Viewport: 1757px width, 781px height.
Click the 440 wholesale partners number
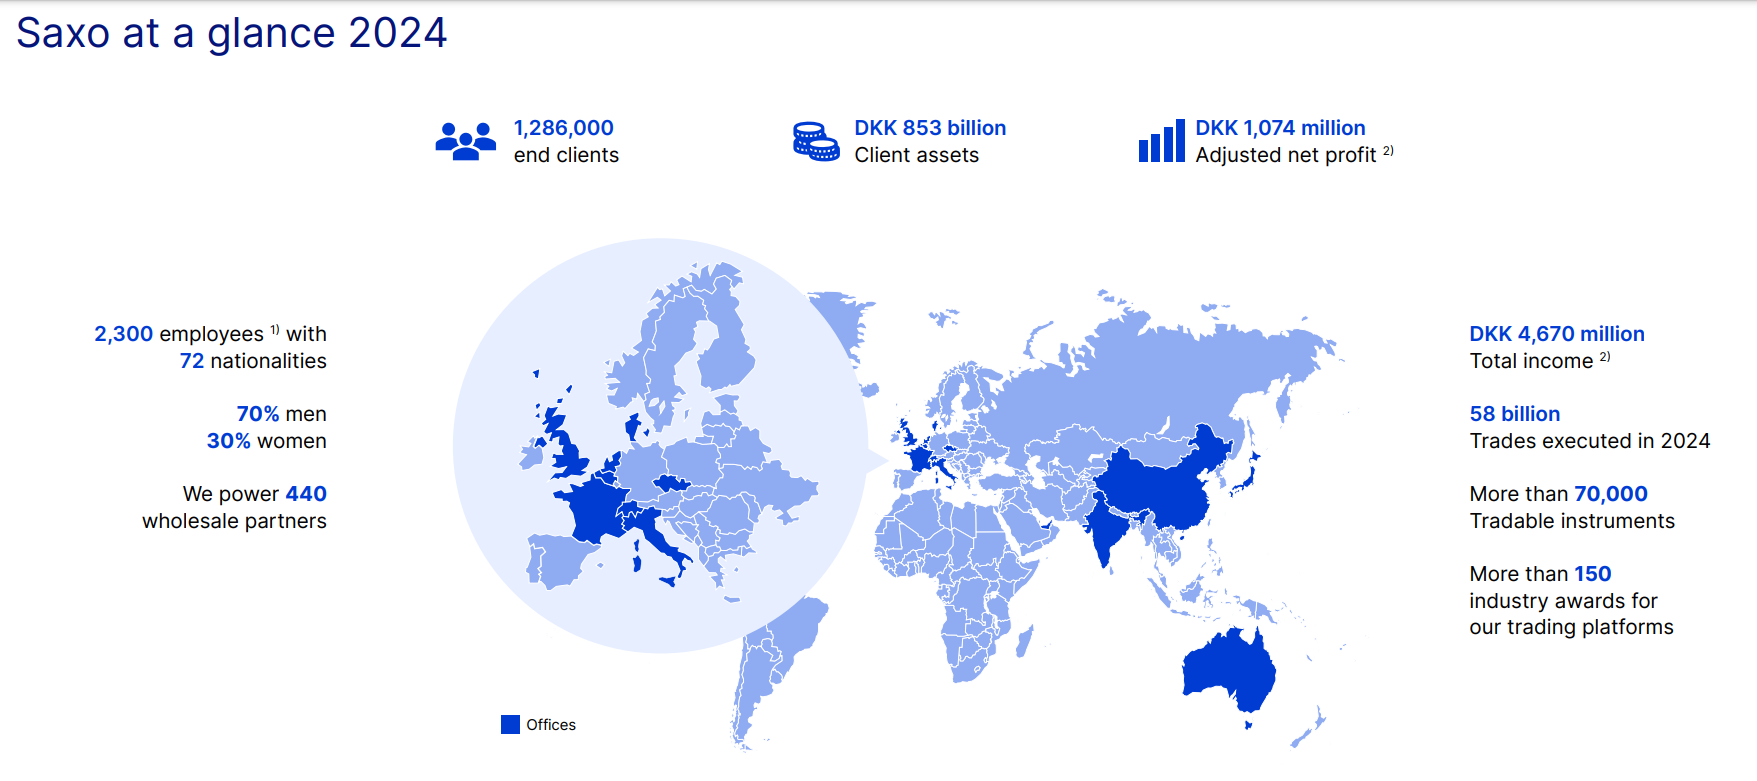point(306,494)
